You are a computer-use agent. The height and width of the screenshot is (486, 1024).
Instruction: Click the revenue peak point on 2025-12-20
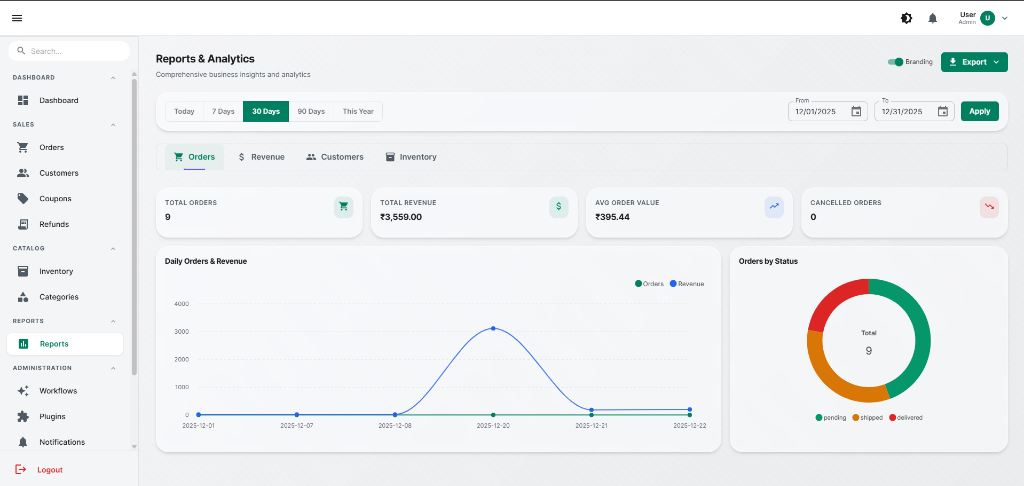coord(493,328)
